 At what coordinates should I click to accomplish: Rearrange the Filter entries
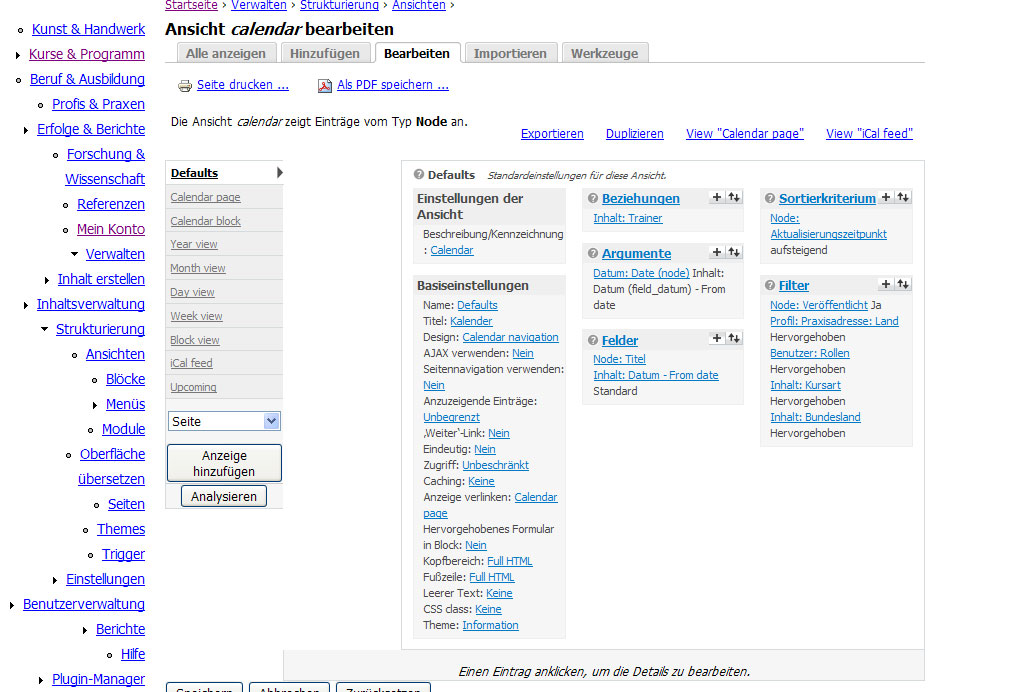[903, 285]
